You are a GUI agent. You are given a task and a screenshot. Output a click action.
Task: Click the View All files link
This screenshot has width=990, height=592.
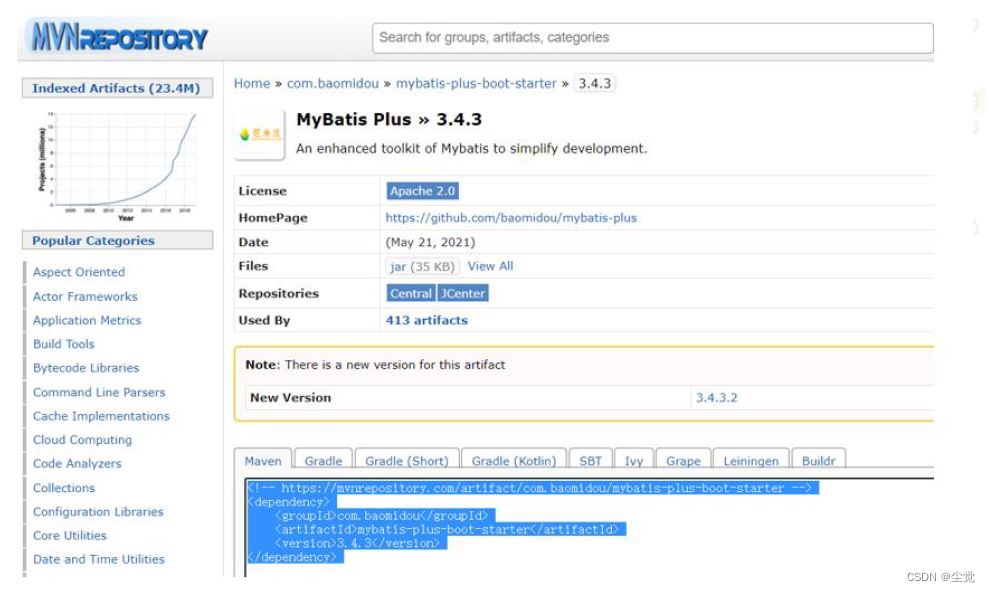(x=491, y=266)
